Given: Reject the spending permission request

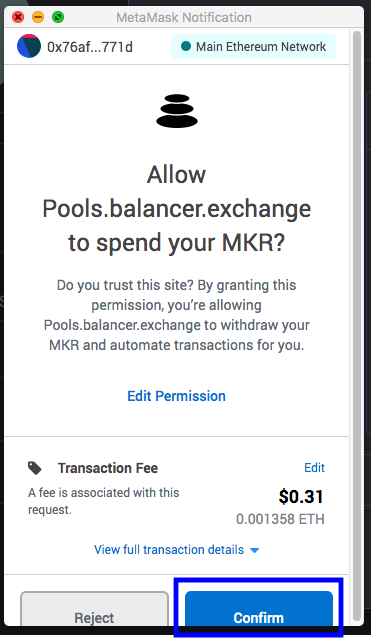Looking at the screenshot, I should [94, 609].
